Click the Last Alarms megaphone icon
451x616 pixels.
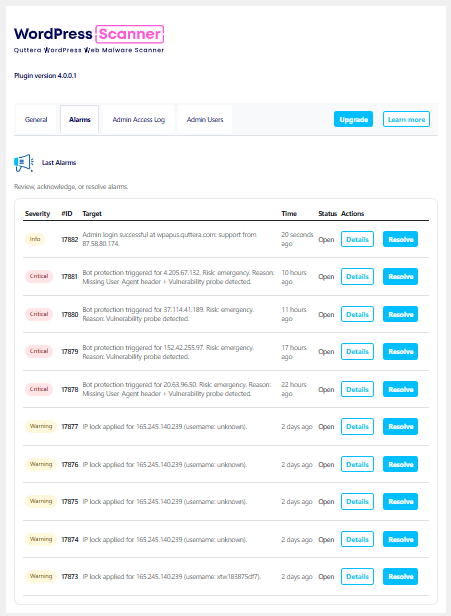pos(24,163)
